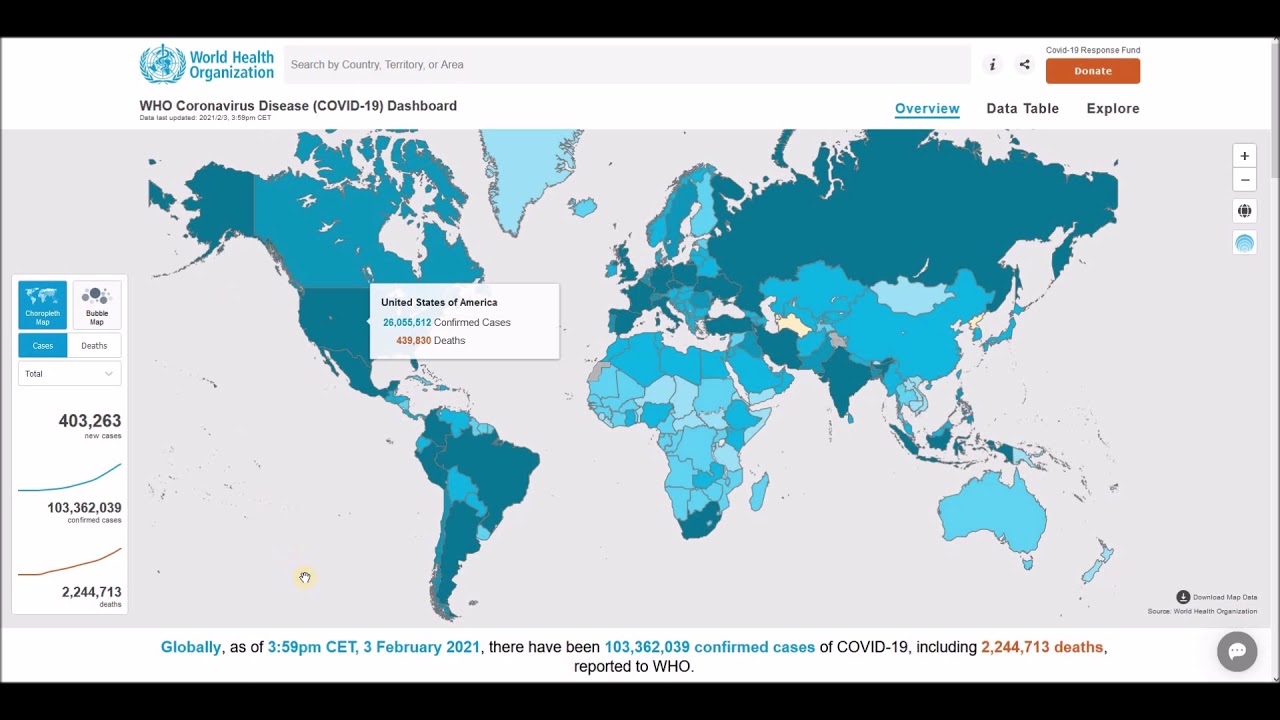This screenshot has height=720, width=1280.
Task: Click '439,830 Deaths' in the tooltip
Action: 430,340
